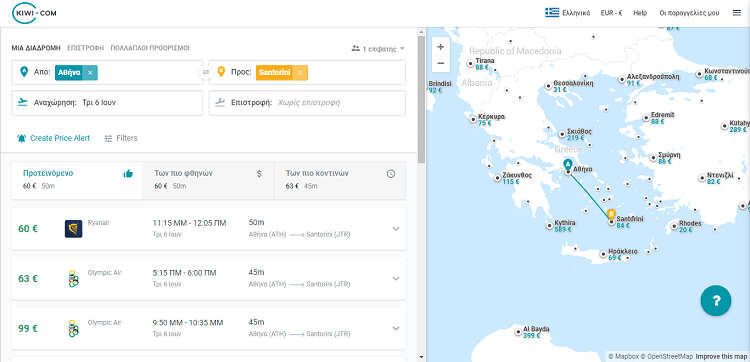750x362 pixels.
Task: Open the Help link
Action: point(640,13)
